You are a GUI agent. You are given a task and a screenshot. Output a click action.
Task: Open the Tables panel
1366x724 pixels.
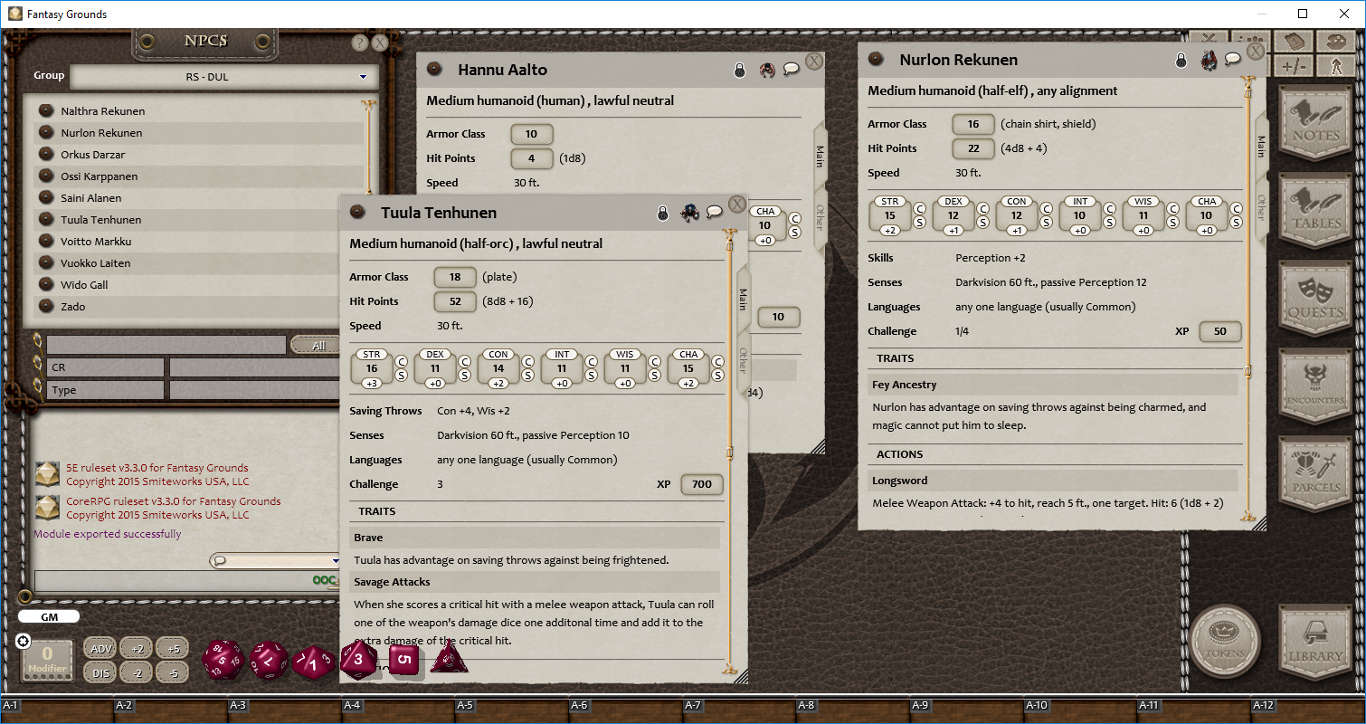(1315, 210)
